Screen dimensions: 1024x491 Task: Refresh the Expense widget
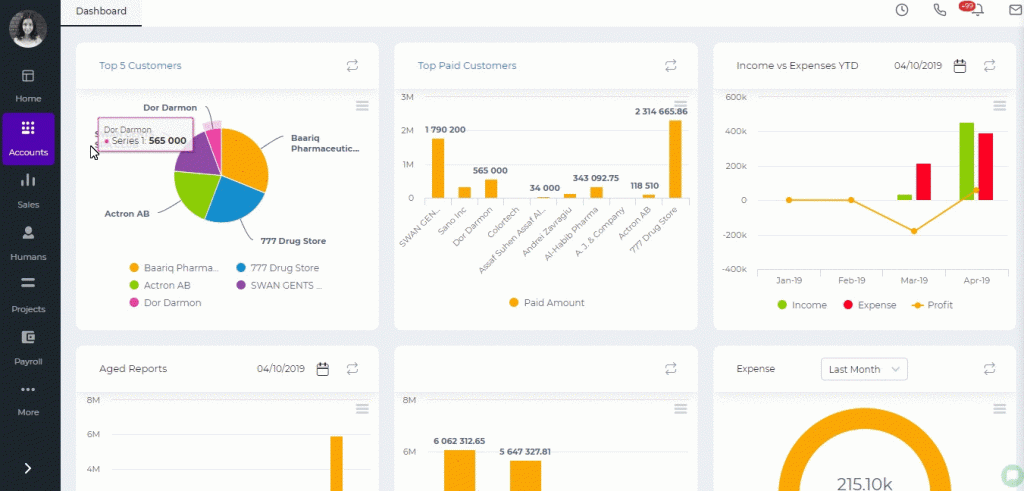point(989,368)
